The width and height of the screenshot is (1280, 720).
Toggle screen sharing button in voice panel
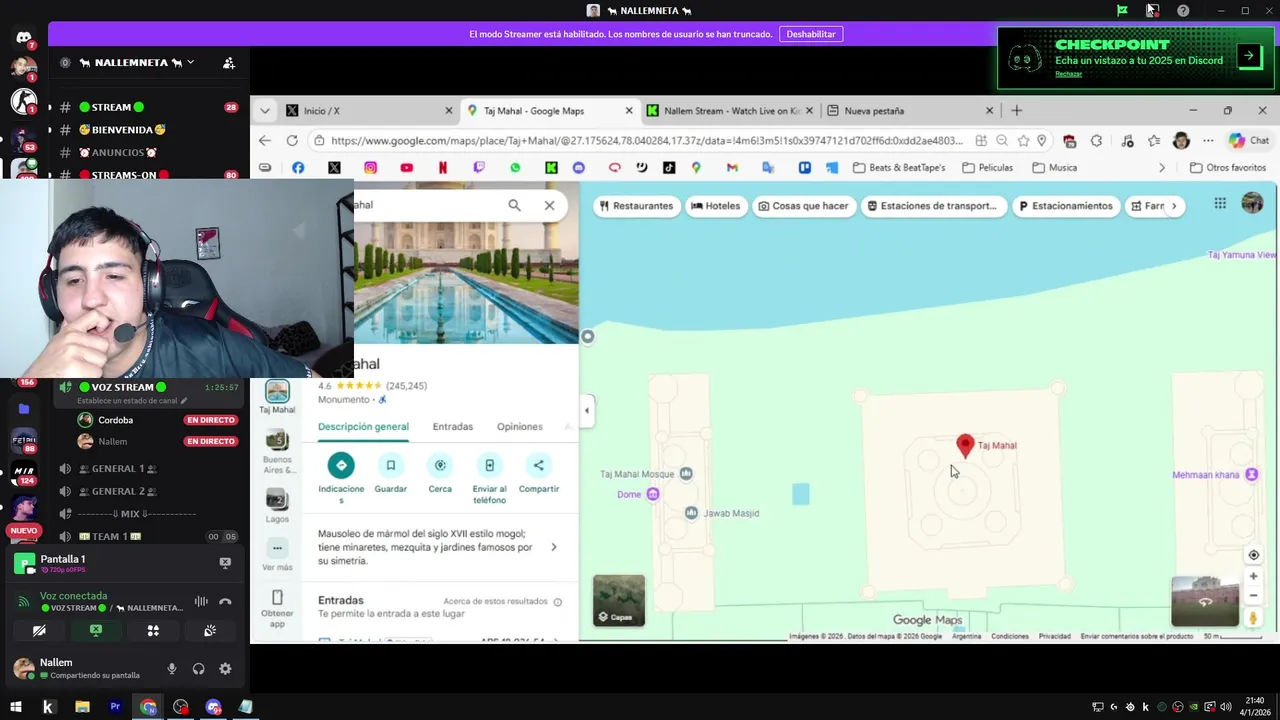click(x=96, y=631)
